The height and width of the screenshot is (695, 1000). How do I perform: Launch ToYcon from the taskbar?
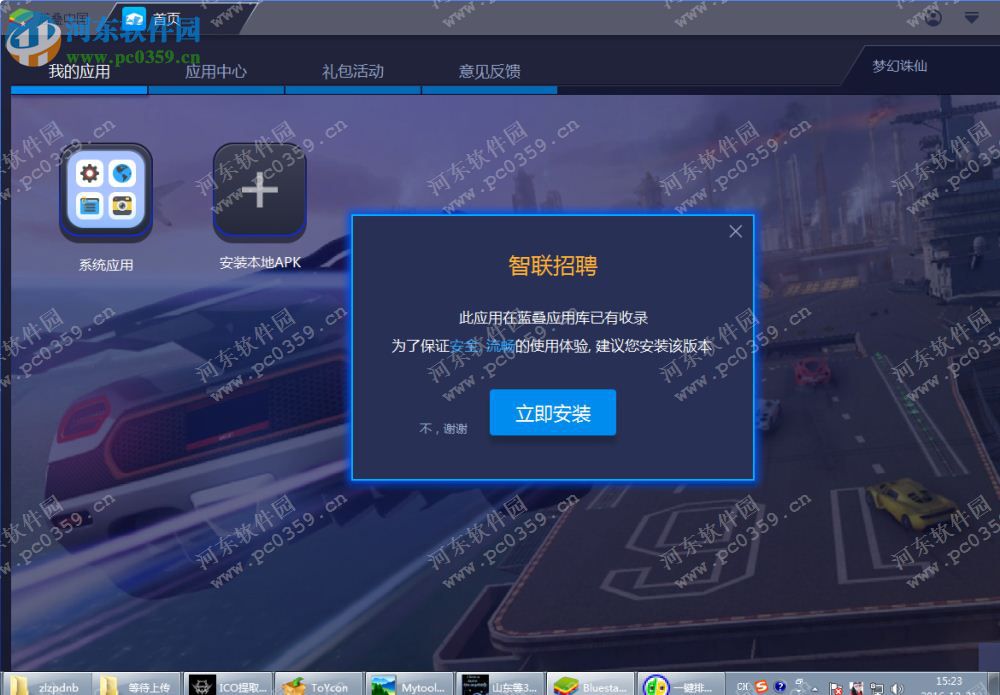pyautogui.click(x=319, y=686)
